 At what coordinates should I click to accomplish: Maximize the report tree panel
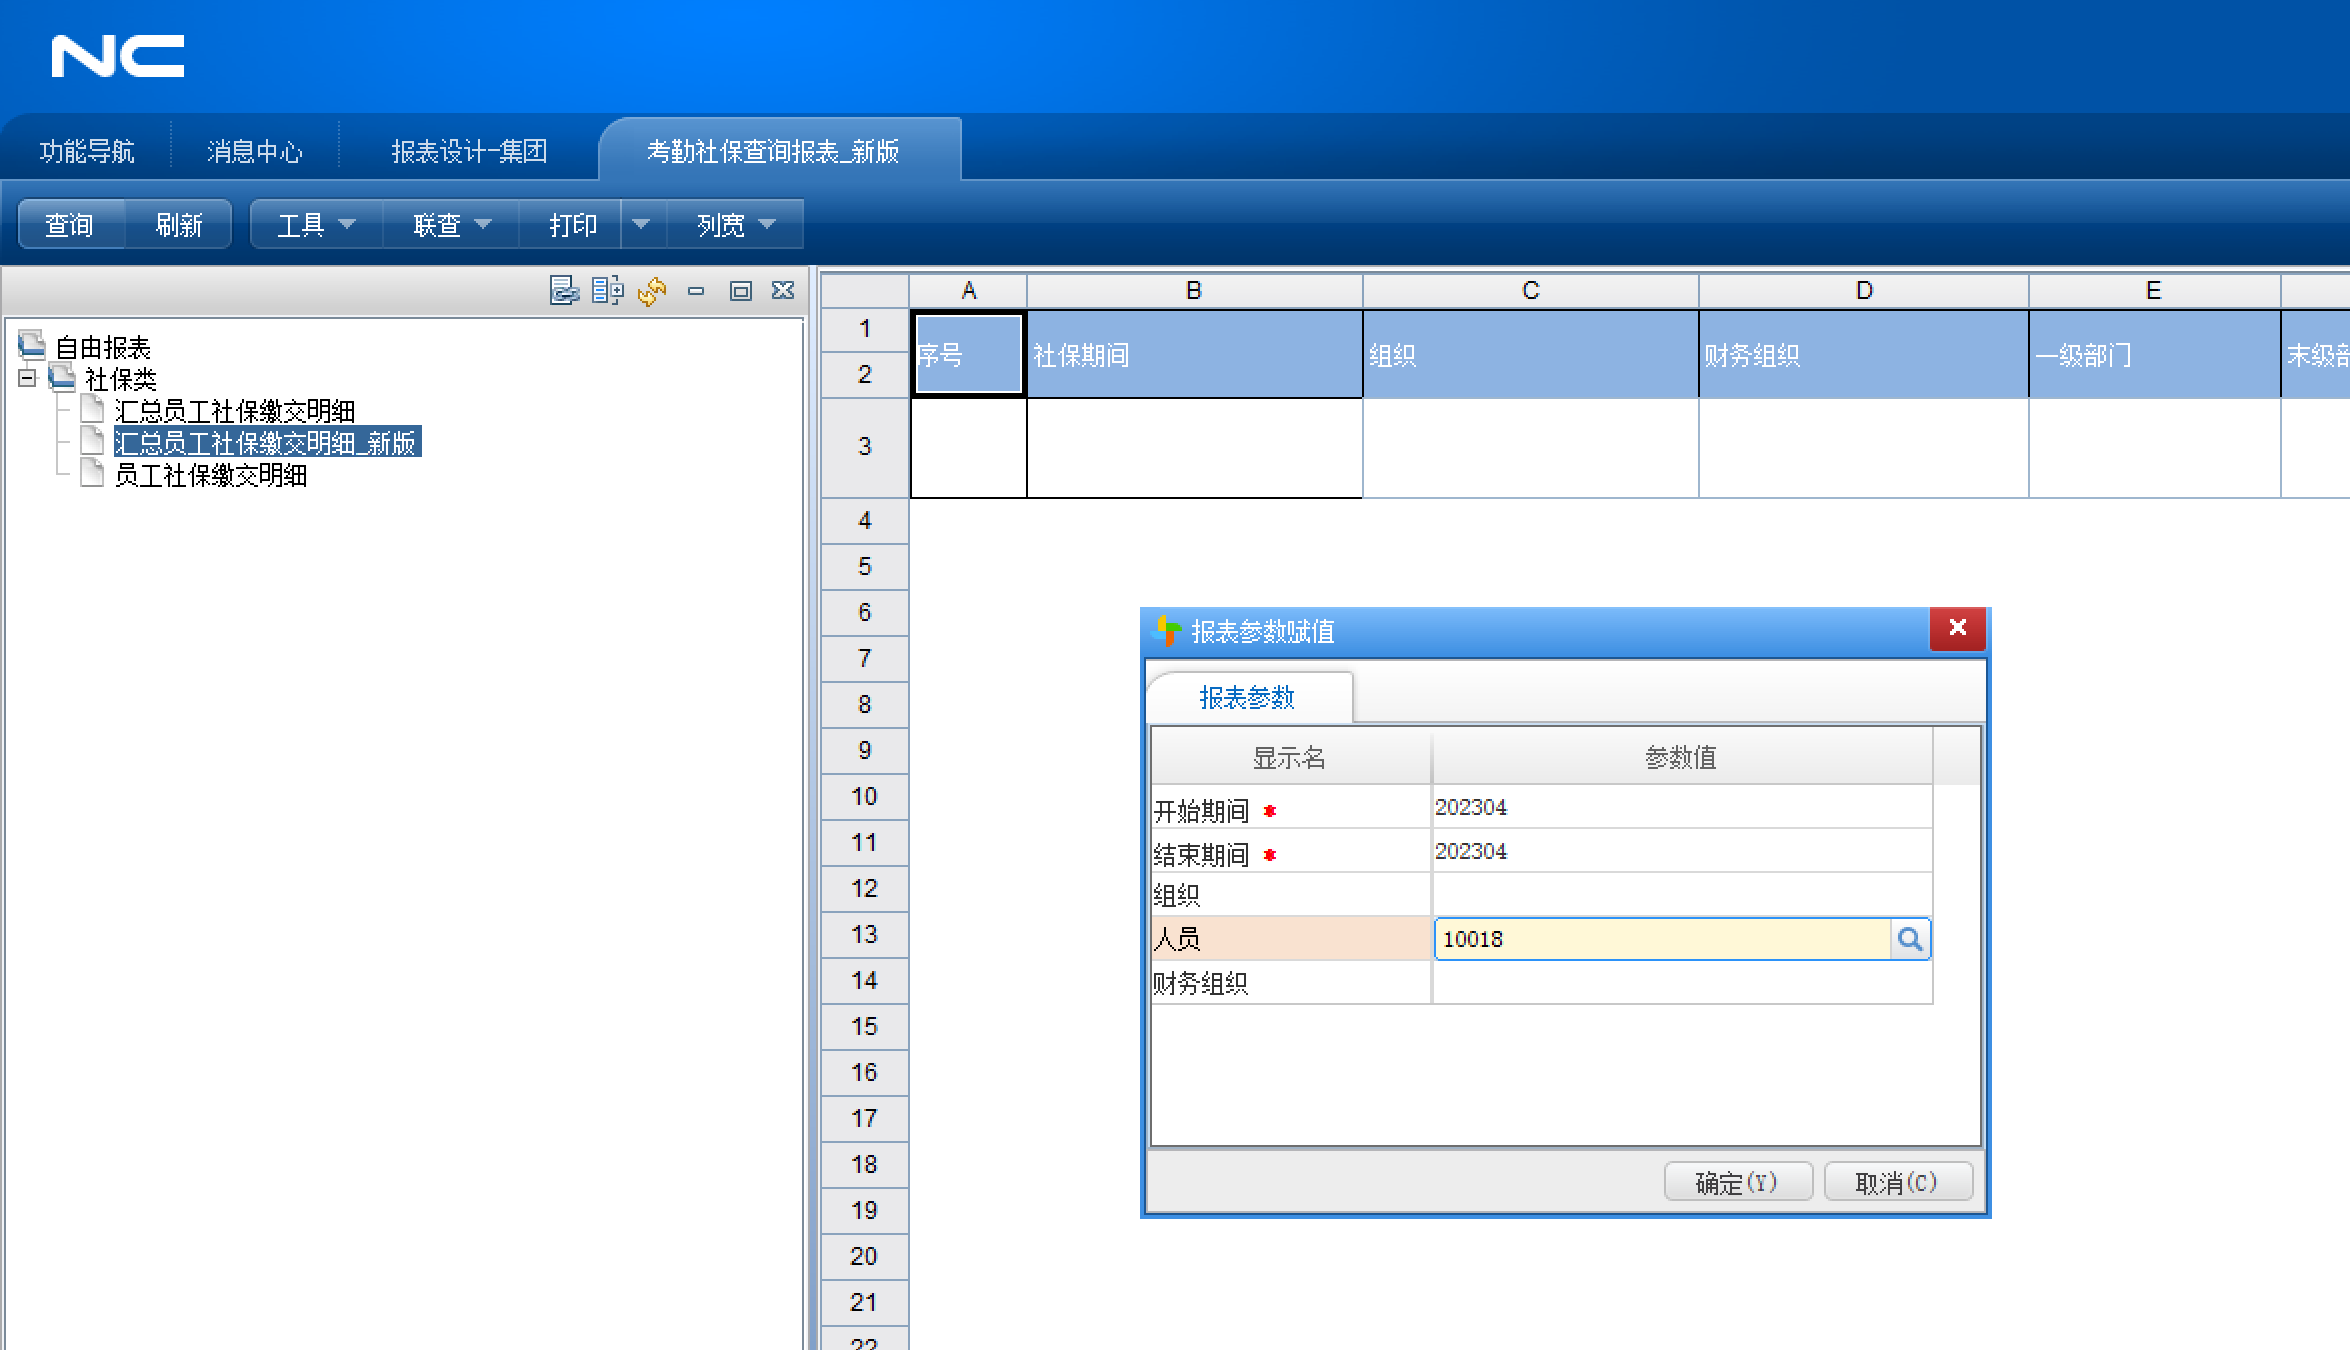[x=740, y=291]
